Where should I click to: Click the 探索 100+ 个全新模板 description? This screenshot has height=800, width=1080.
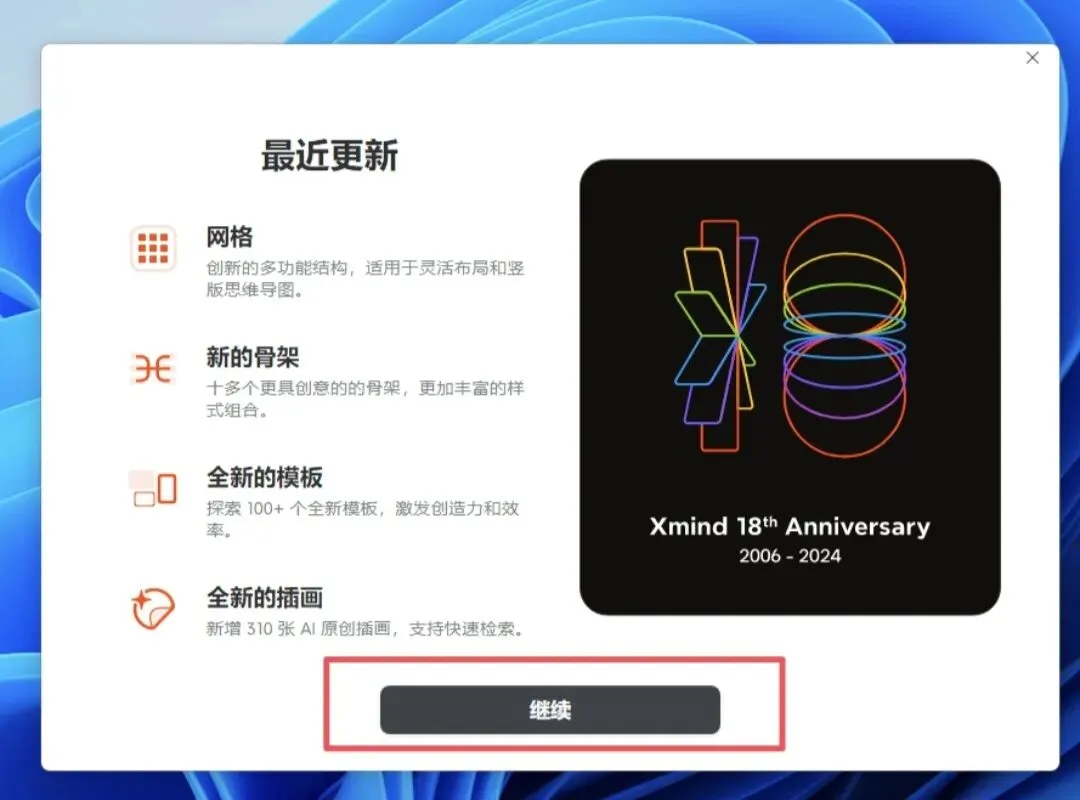pyautogui.click(x=363, y=519)
